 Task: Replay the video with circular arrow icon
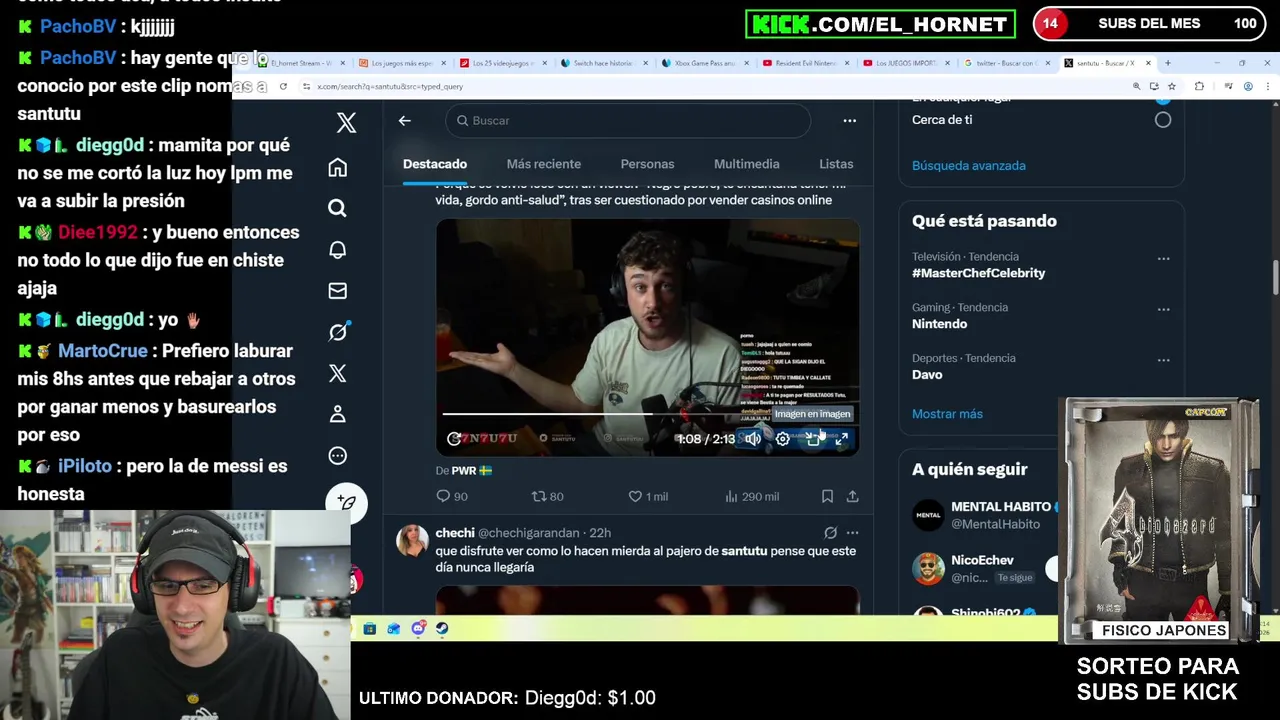[x=454, y=438]
